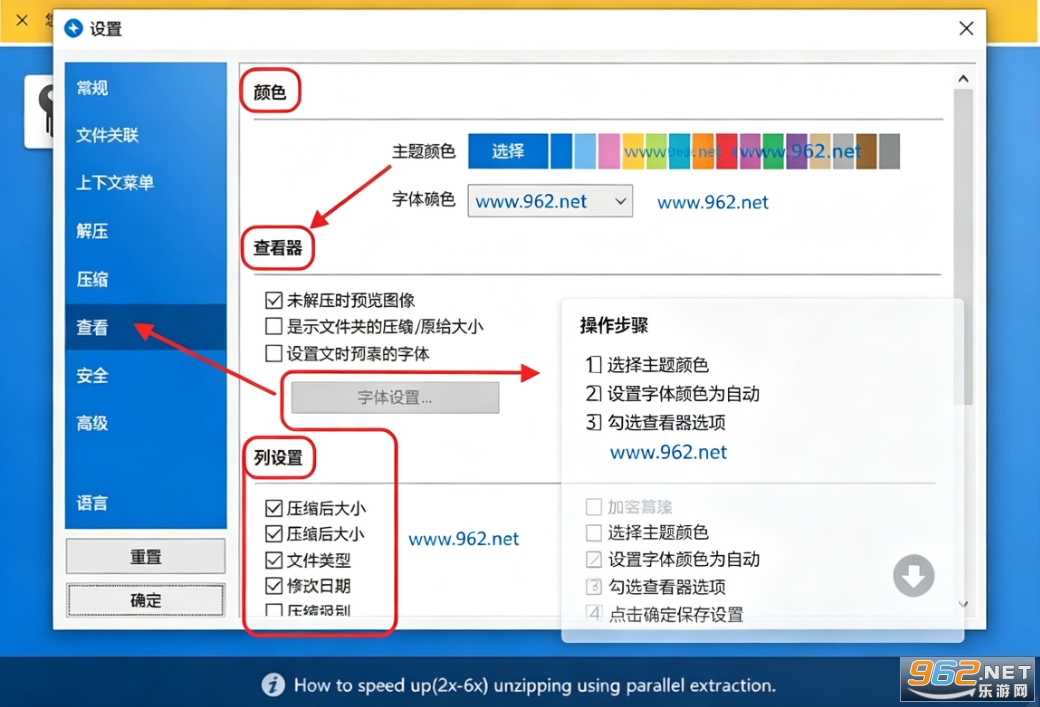Viewport: 1040px width, 707px height.
Task: Close the yellow background window X icon
Action: [22, 20]
